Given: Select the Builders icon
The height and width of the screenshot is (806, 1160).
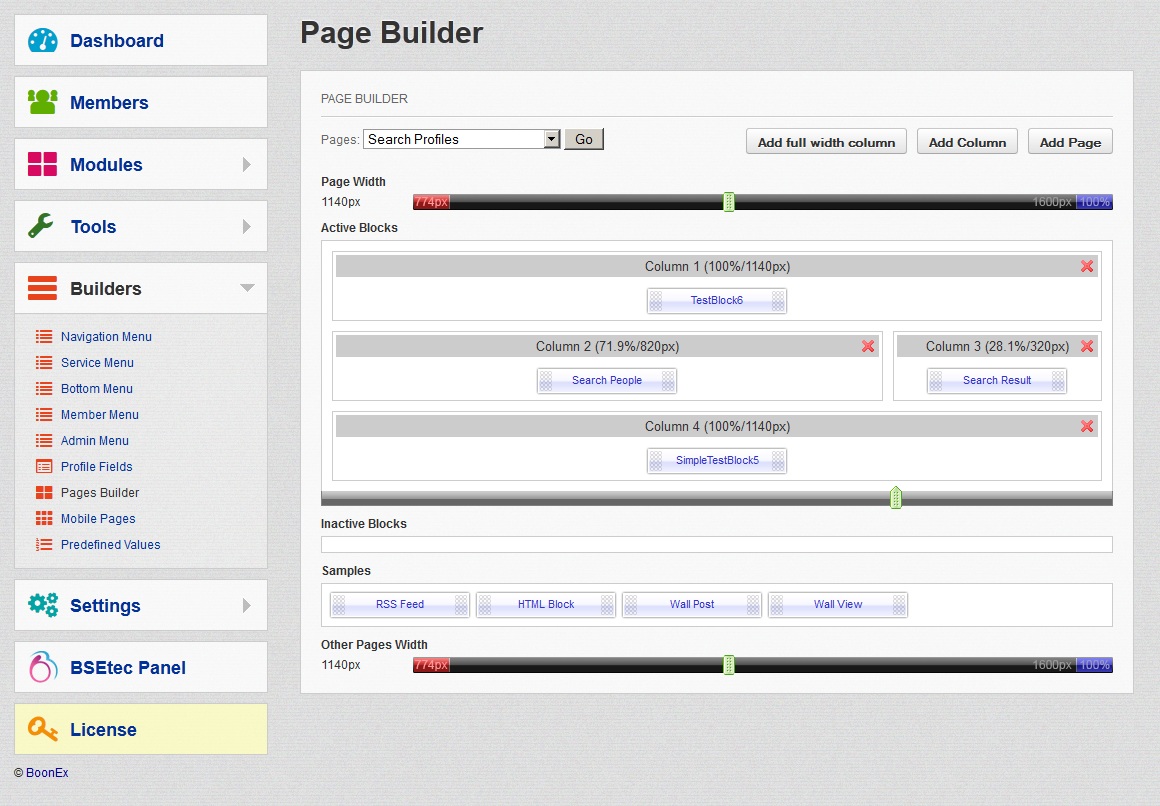Looking at the screenshot, I should [41, 287].
